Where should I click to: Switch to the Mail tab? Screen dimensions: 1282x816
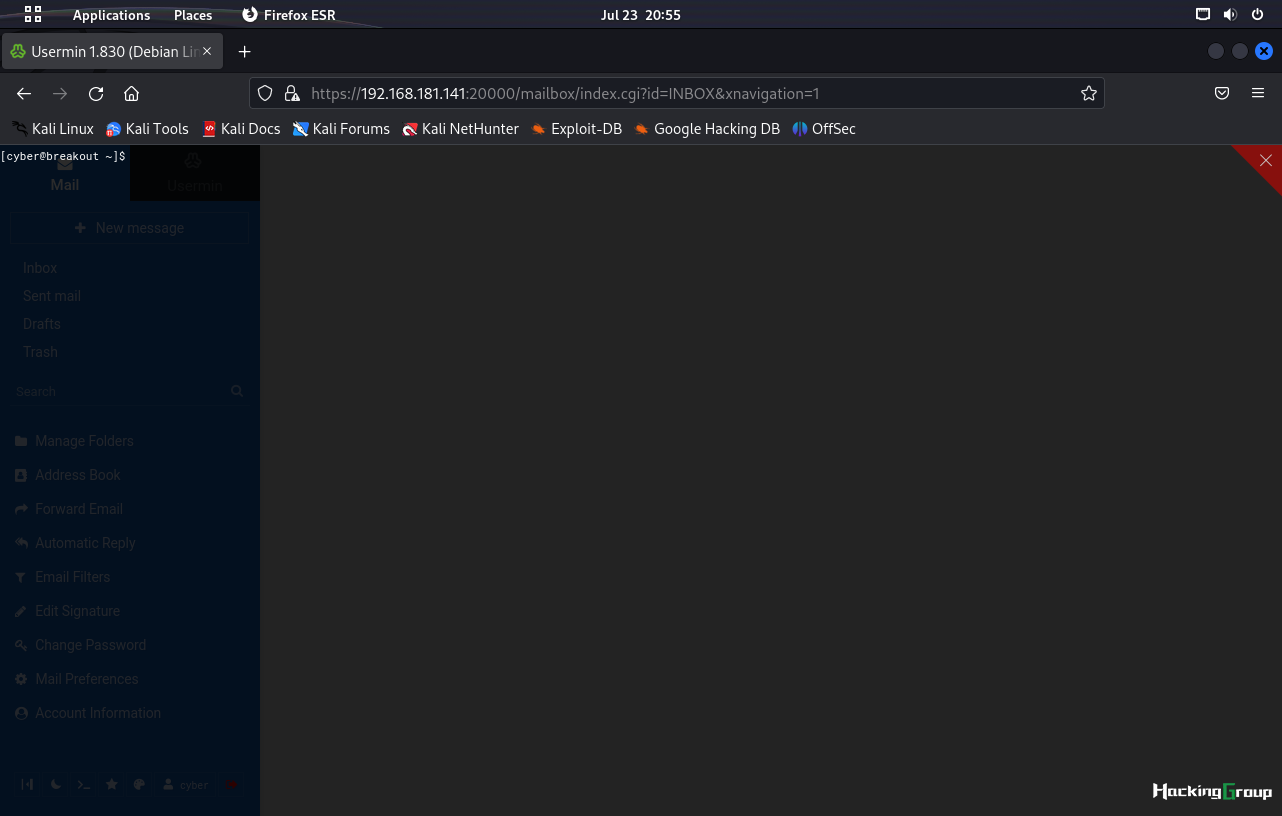click(x=65, y=174)
